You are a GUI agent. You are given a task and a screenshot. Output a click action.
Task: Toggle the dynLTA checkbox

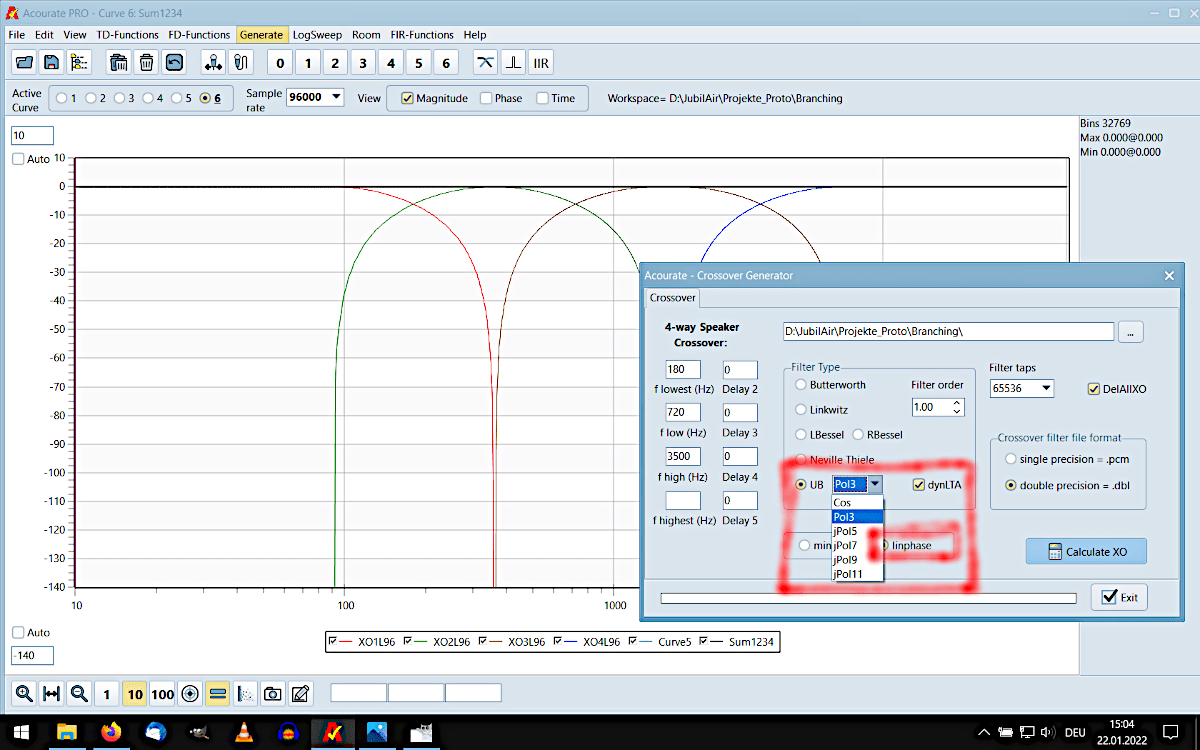[x=919, y=484]
